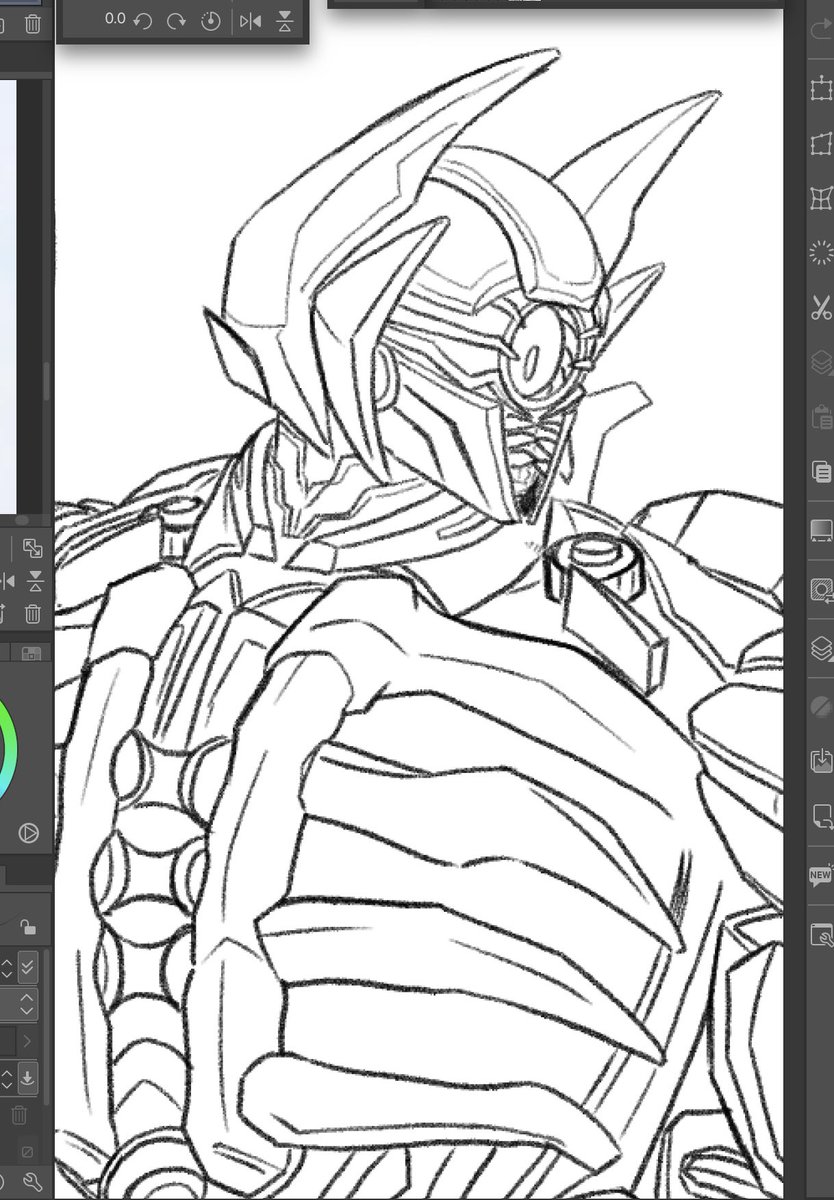The image size is (834, 1200).
Task: Click the stepper arrows beside download button
Action: tap(6, 1079)
